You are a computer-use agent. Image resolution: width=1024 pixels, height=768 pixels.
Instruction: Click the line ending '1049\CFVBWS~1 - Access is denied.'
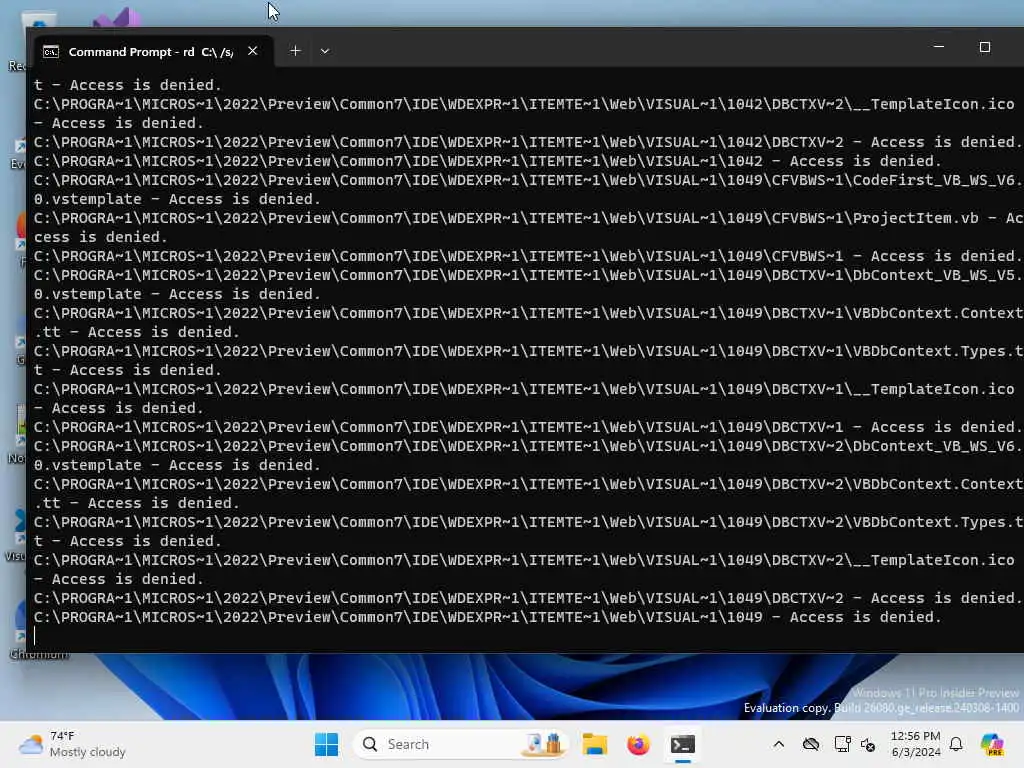pos(526,256)
